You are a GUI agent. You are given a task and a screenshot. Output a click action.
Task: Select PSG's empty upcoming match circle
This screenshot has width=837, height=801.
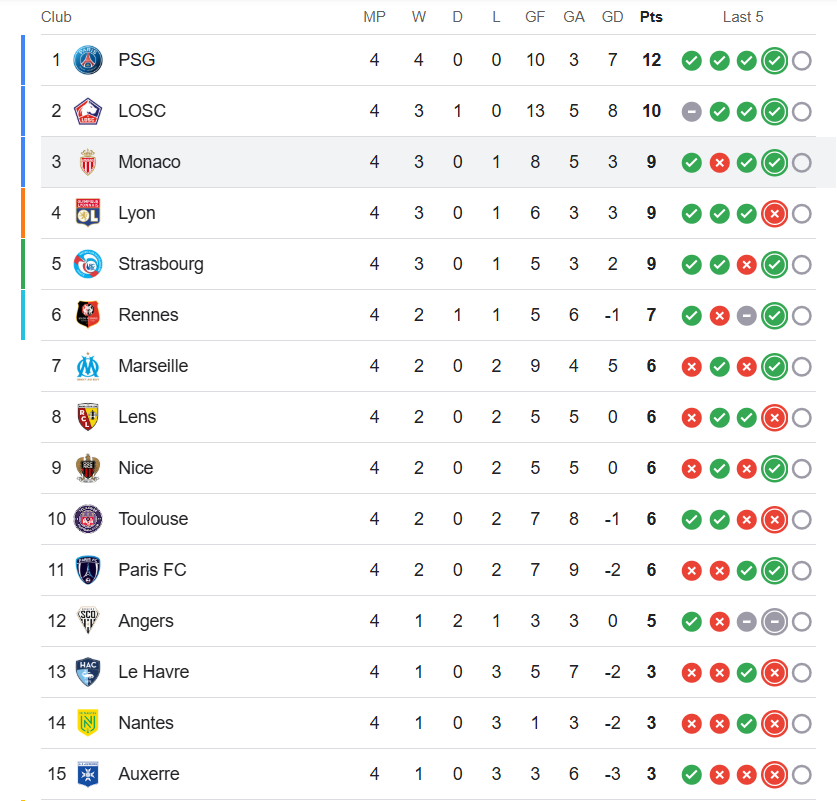coord(802,61)
